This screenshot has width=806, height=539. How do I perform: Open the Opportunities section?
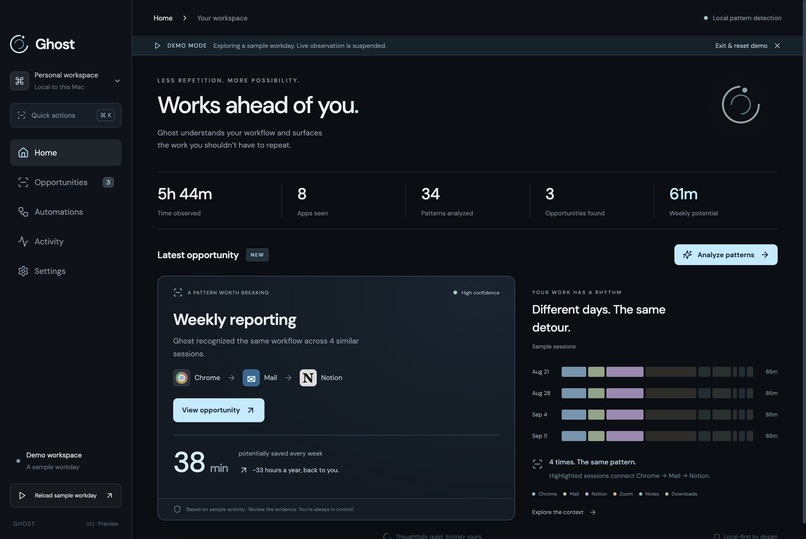pyautogui.click(x=66, y=182)
